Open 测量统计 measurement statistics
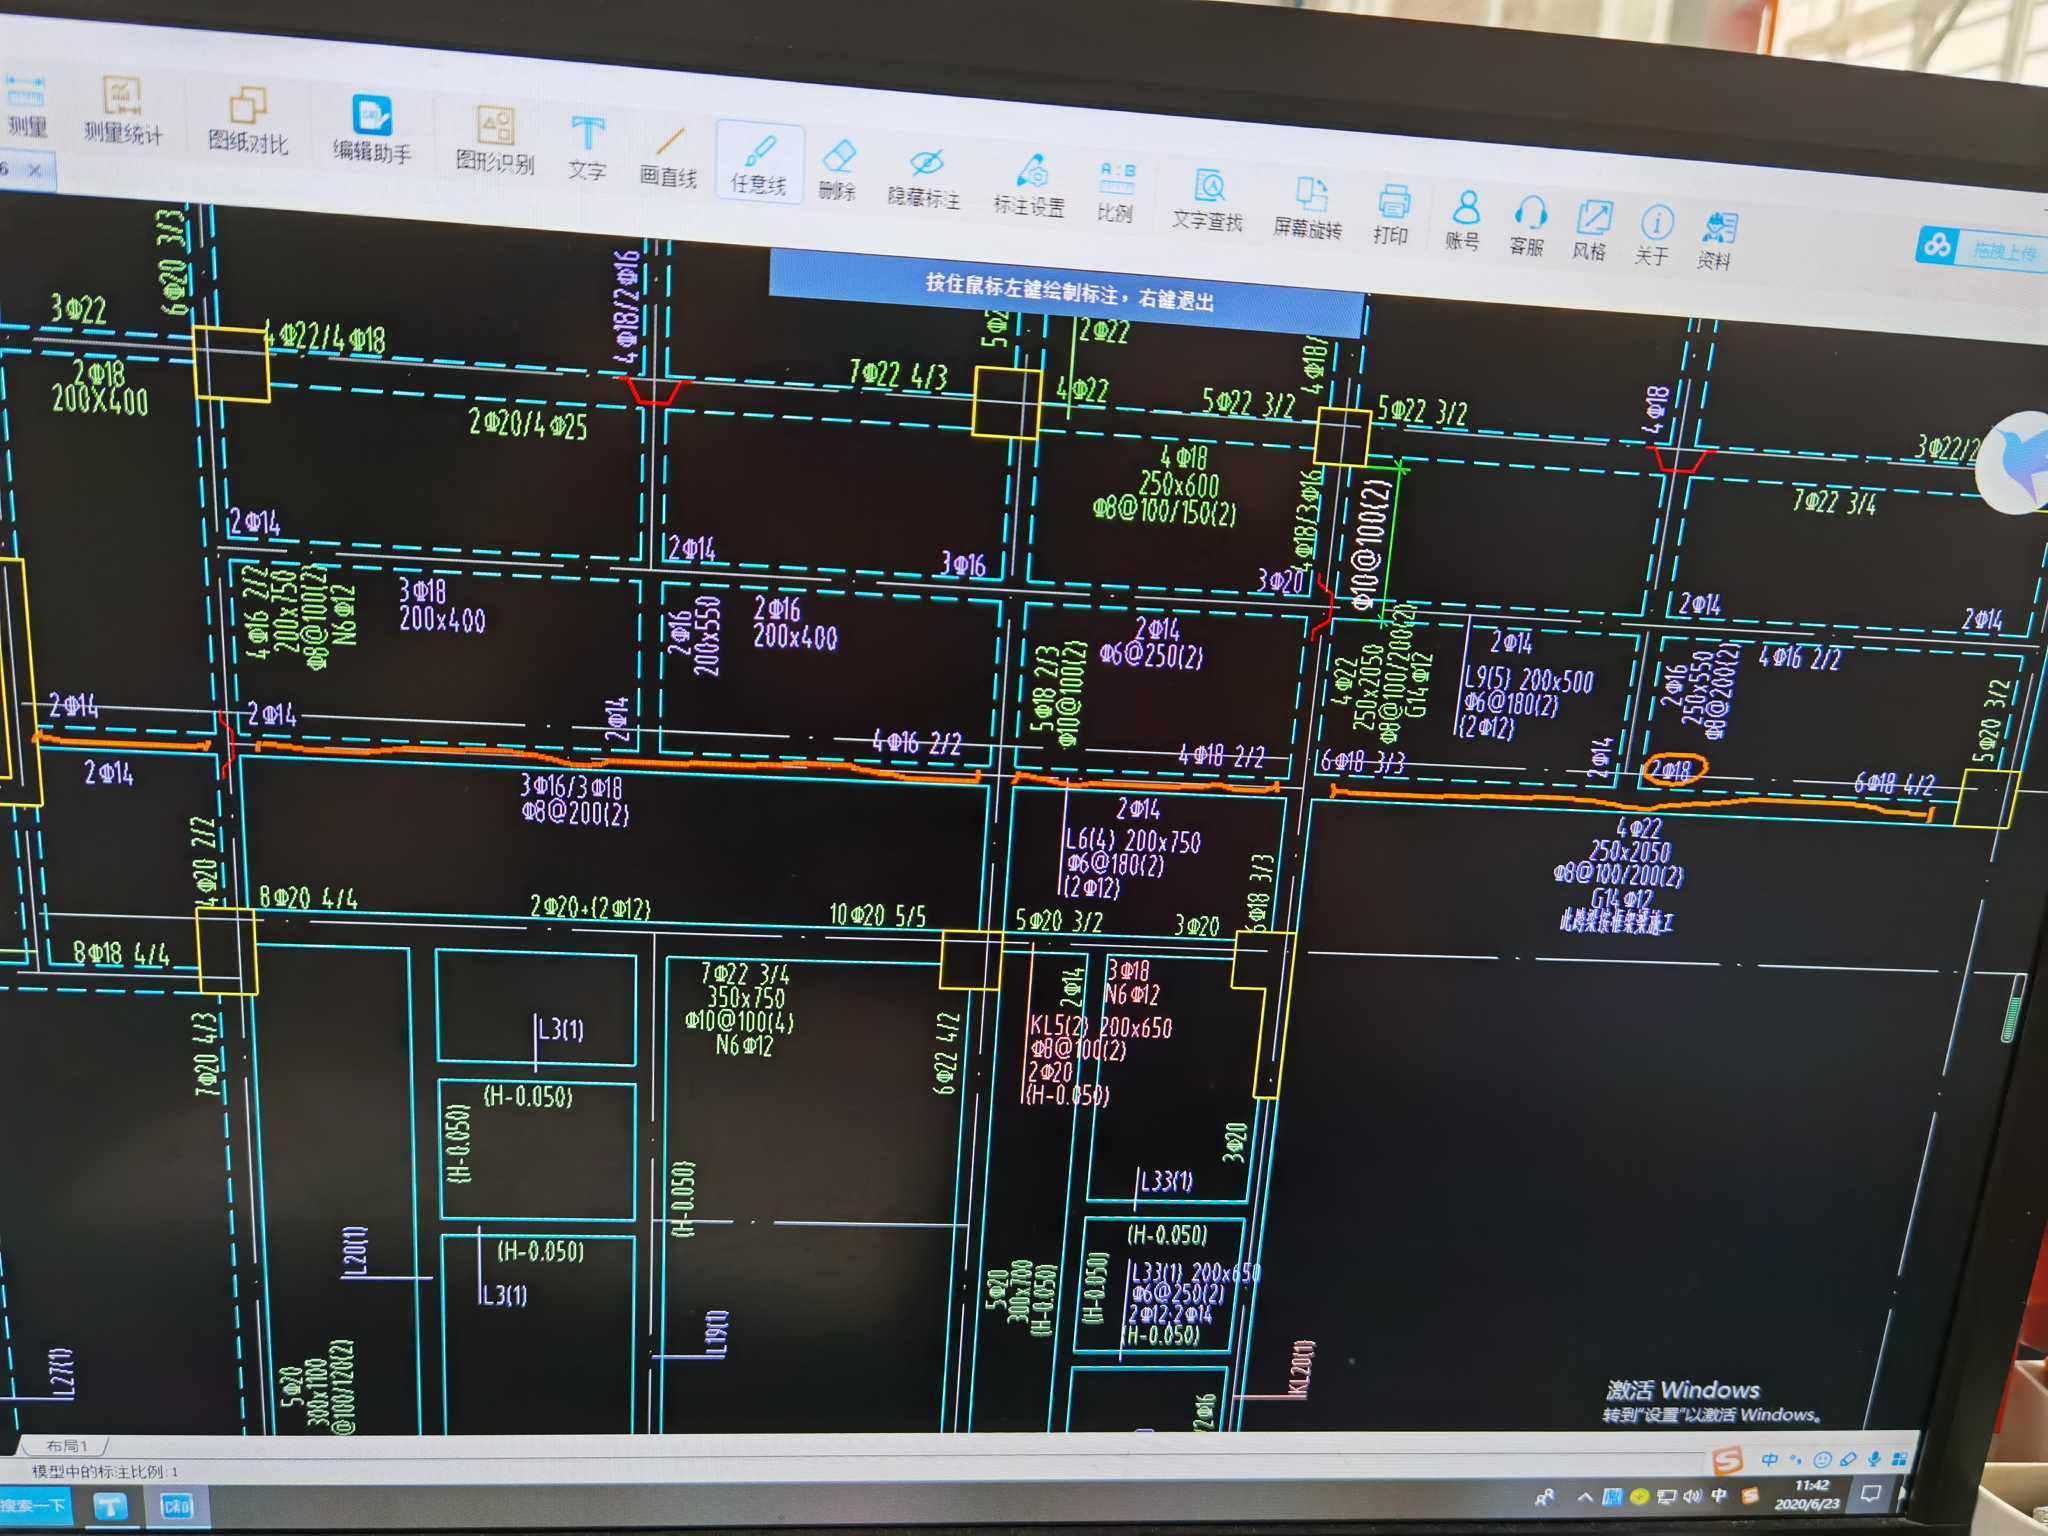The height and width of the screenshot is (1536, 2048). pos(122,112)
